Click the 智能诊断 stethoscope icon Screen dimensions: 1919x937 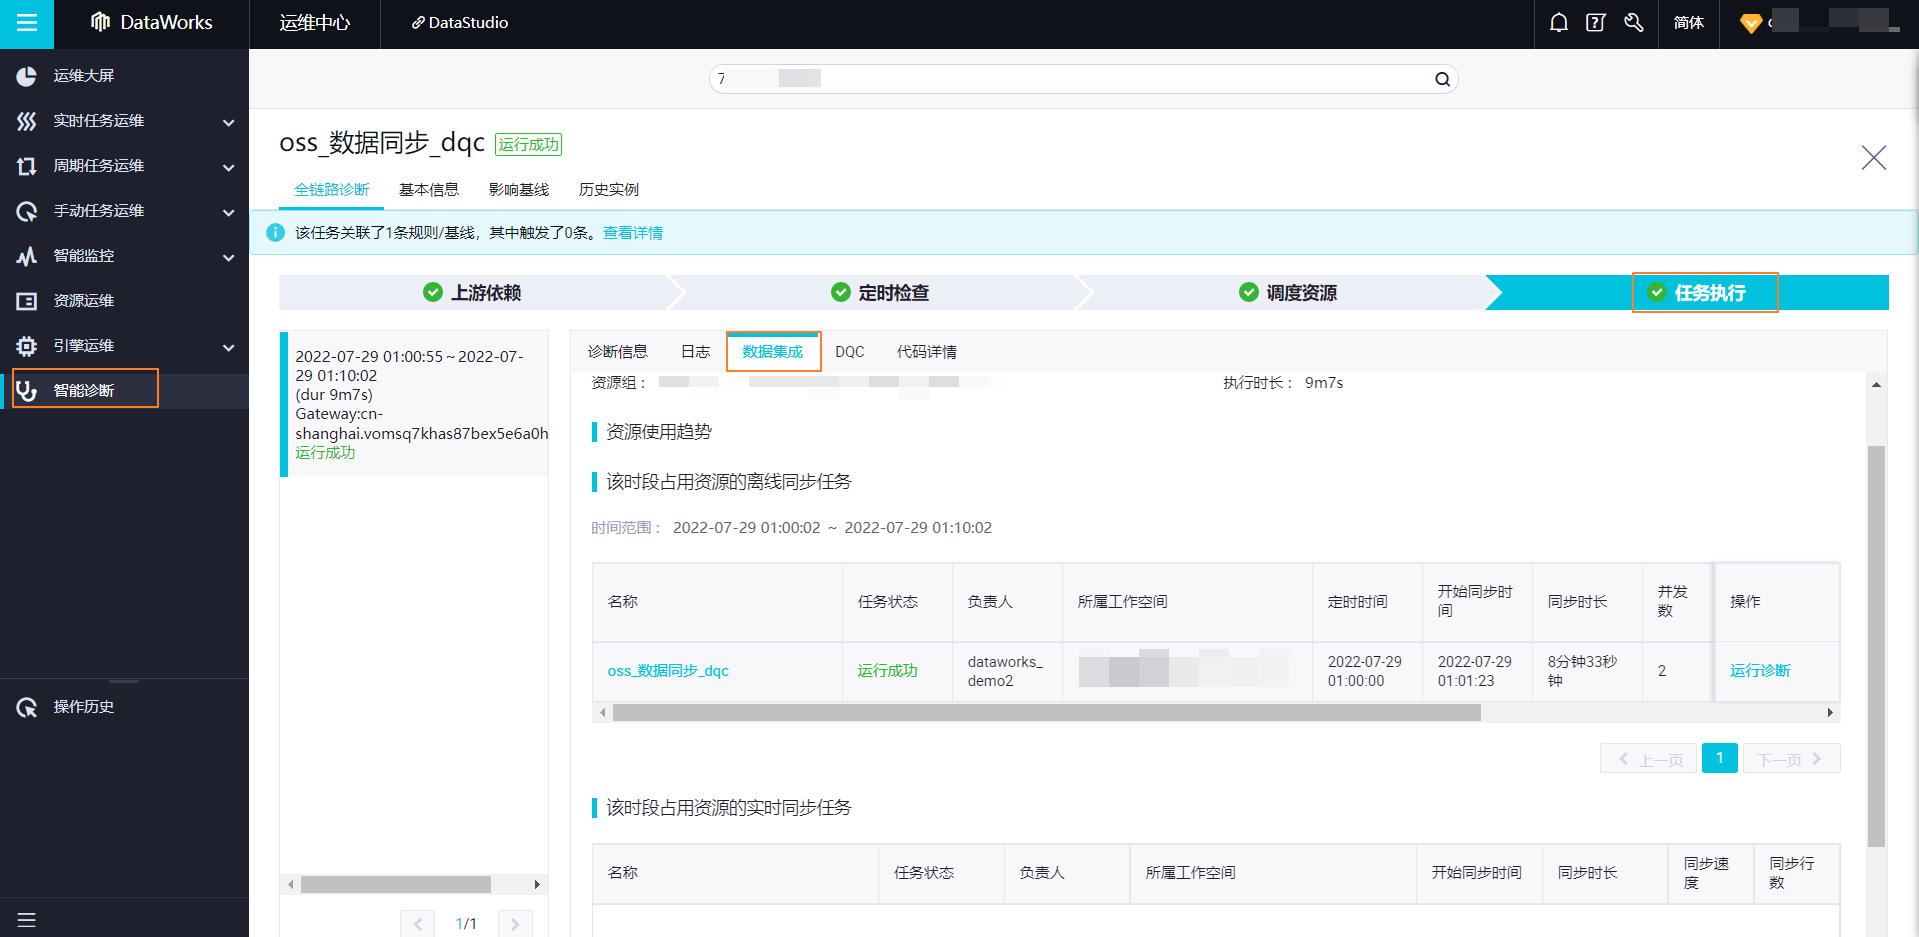[x=27, y=391]
